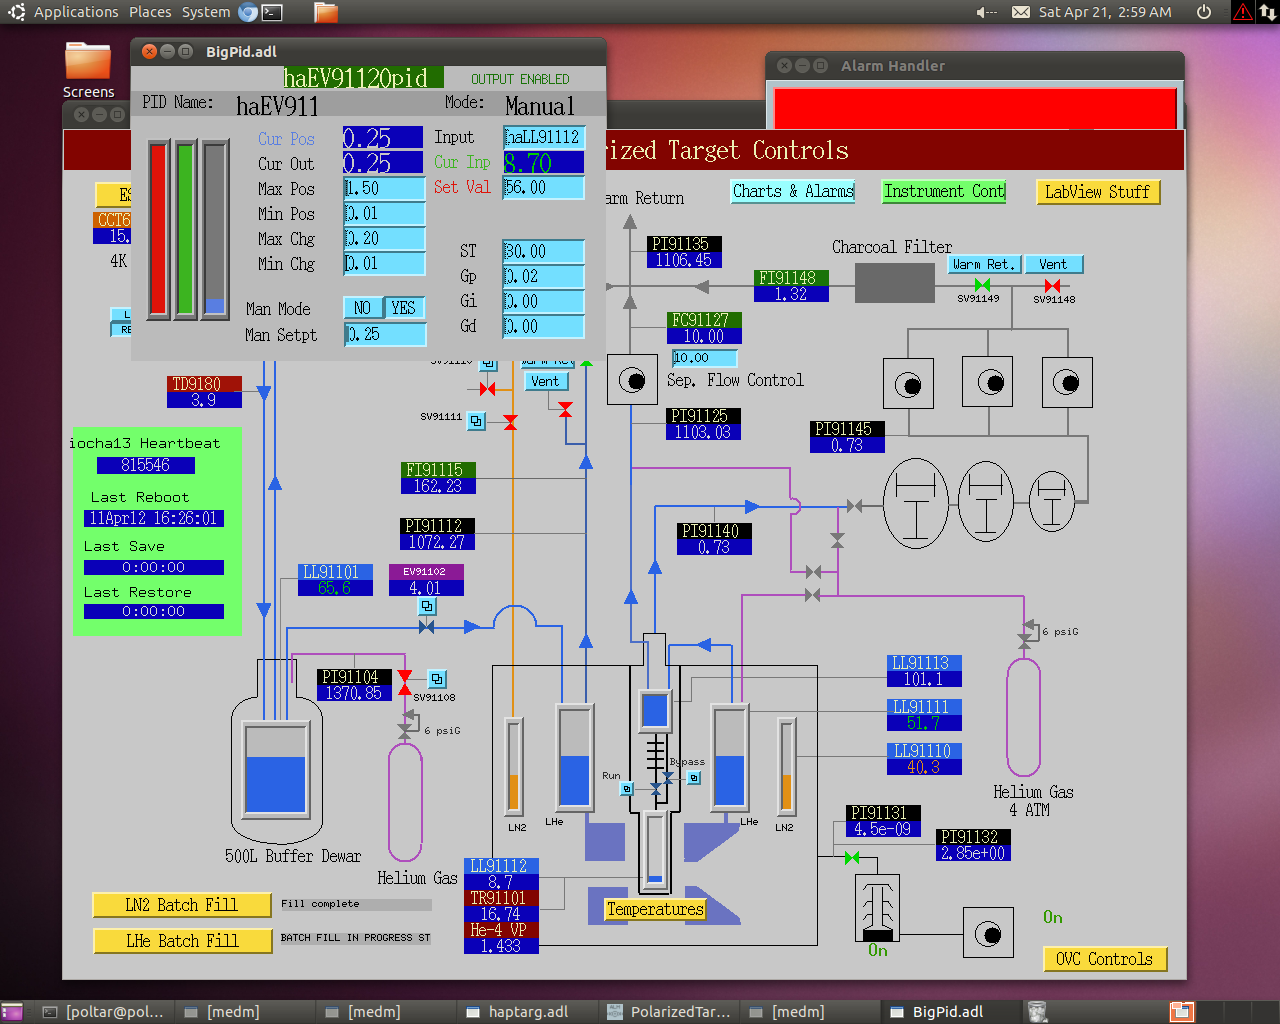This screenshot has height=1024, width=1280.
Task: Open the Places menu
Action: [150, 12]
